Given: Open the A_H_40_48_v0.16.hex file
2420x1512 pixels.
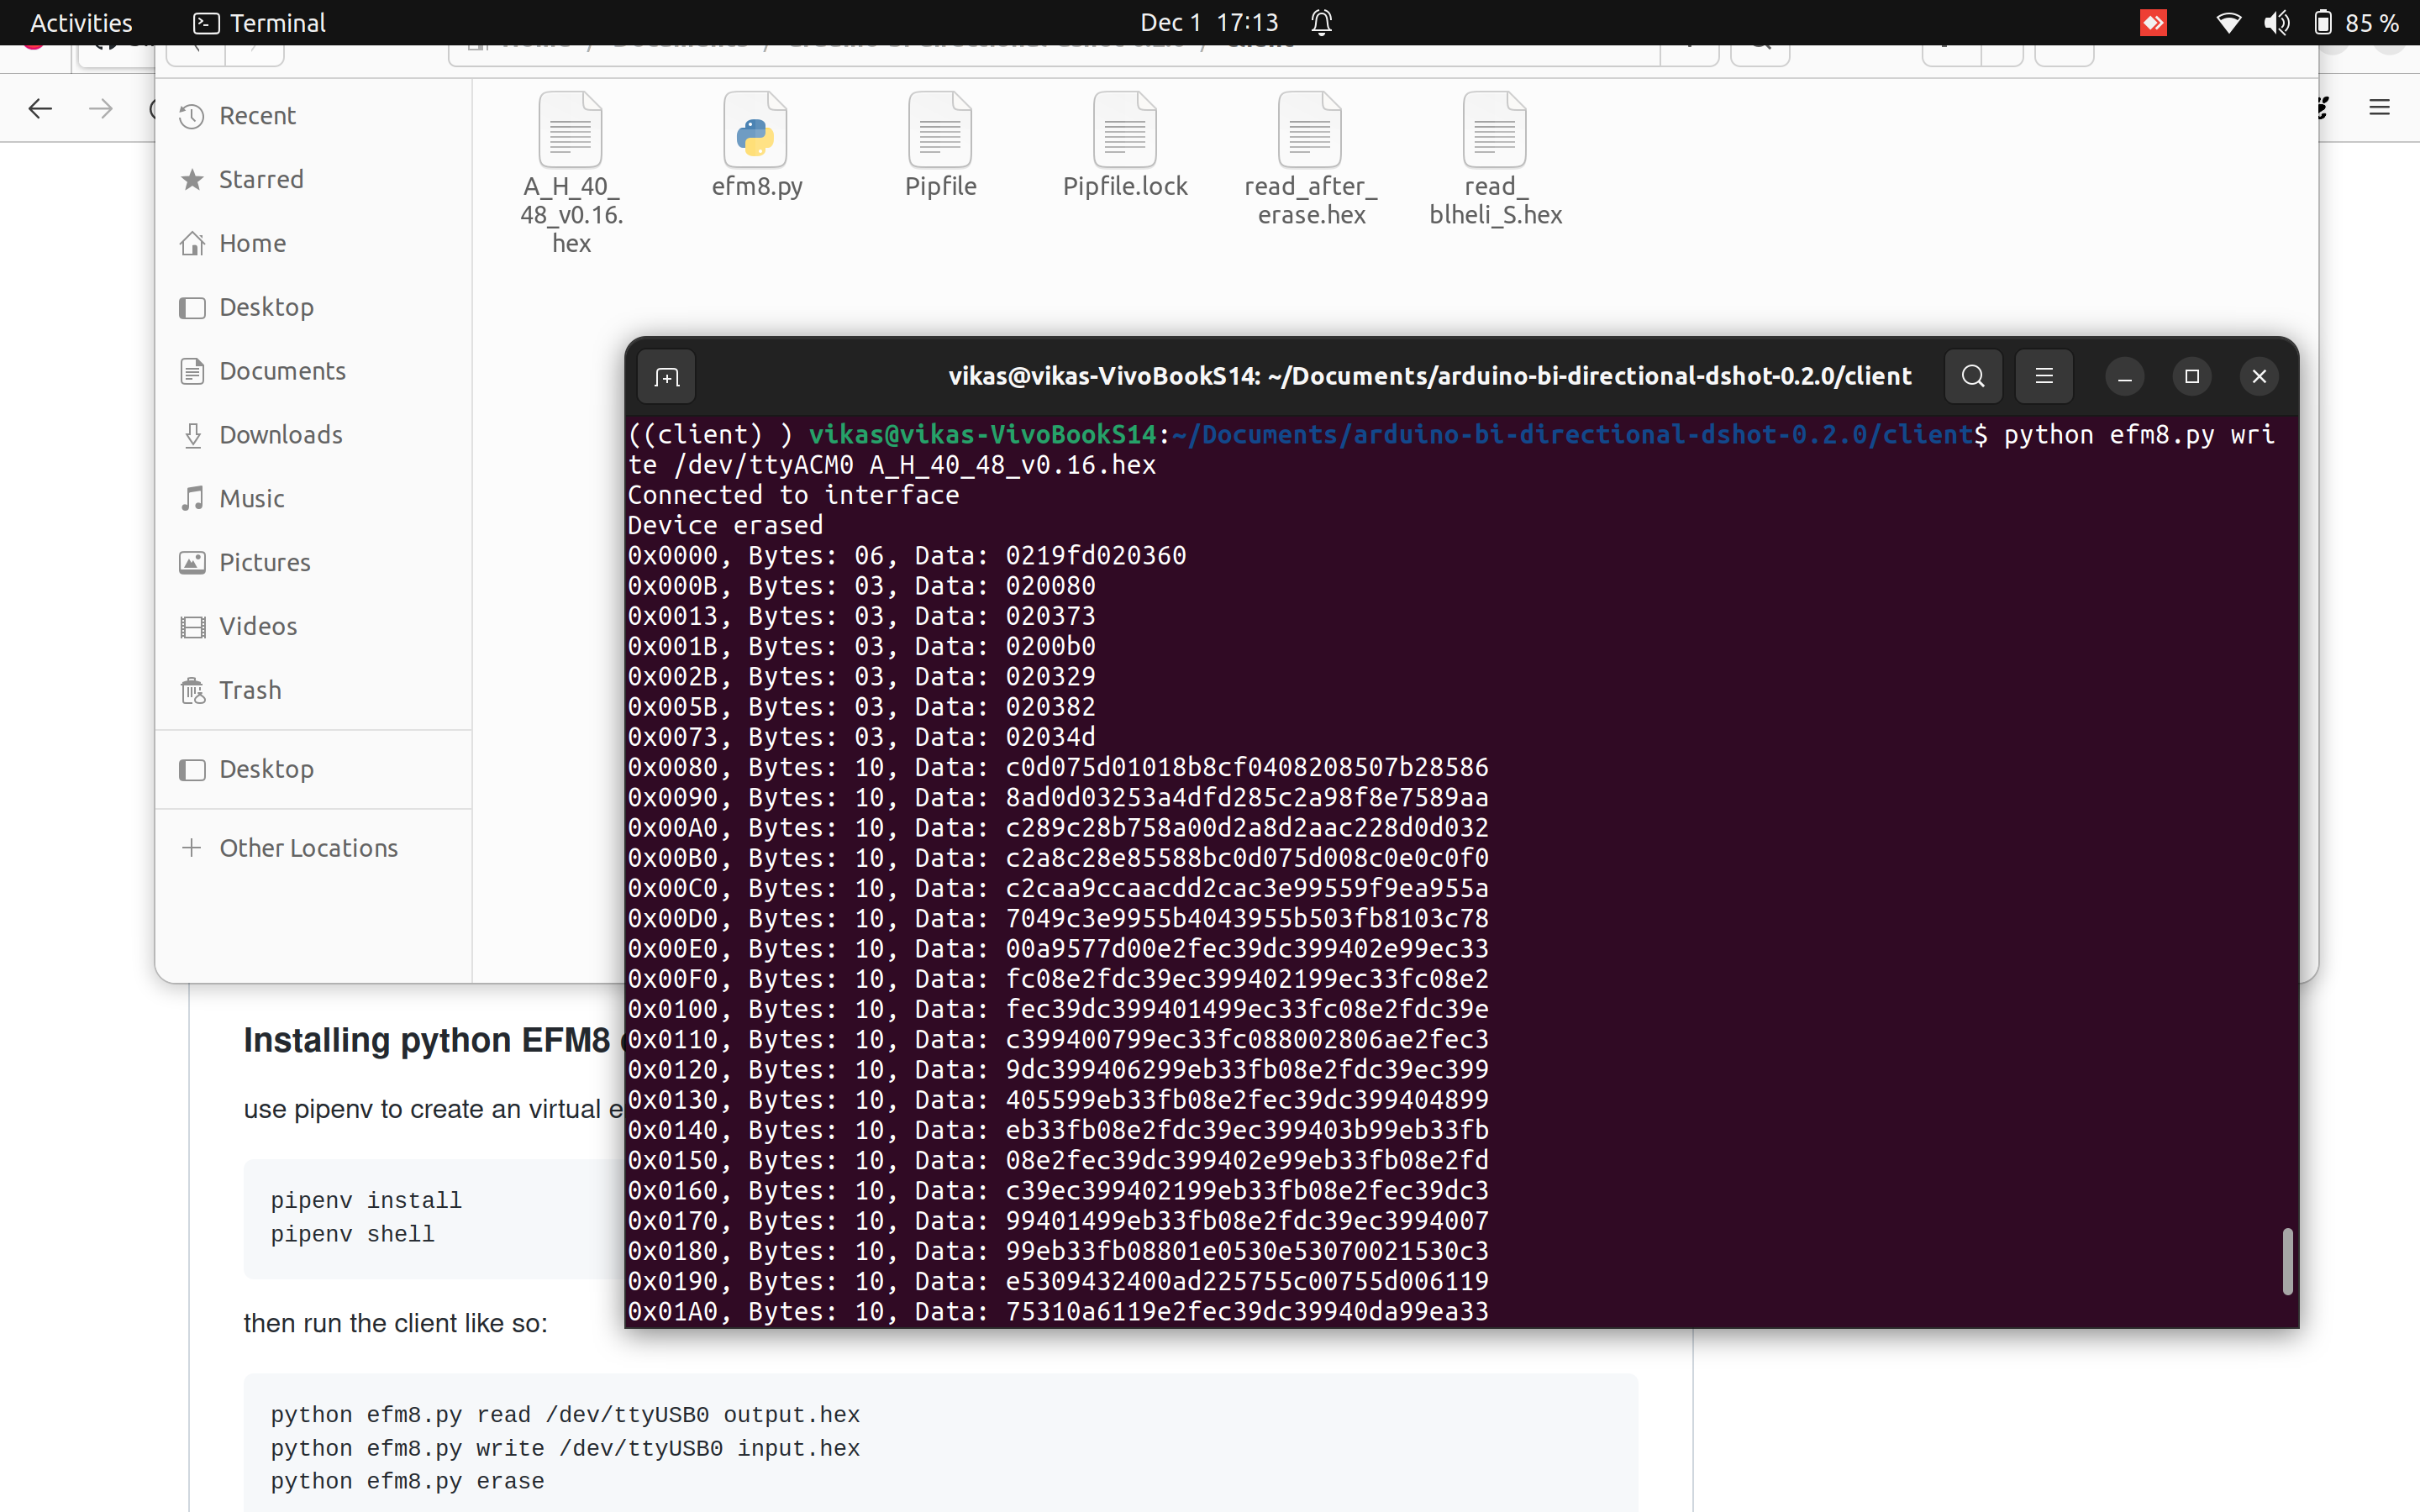Looking at the screenshot, I should click(570, 131).
